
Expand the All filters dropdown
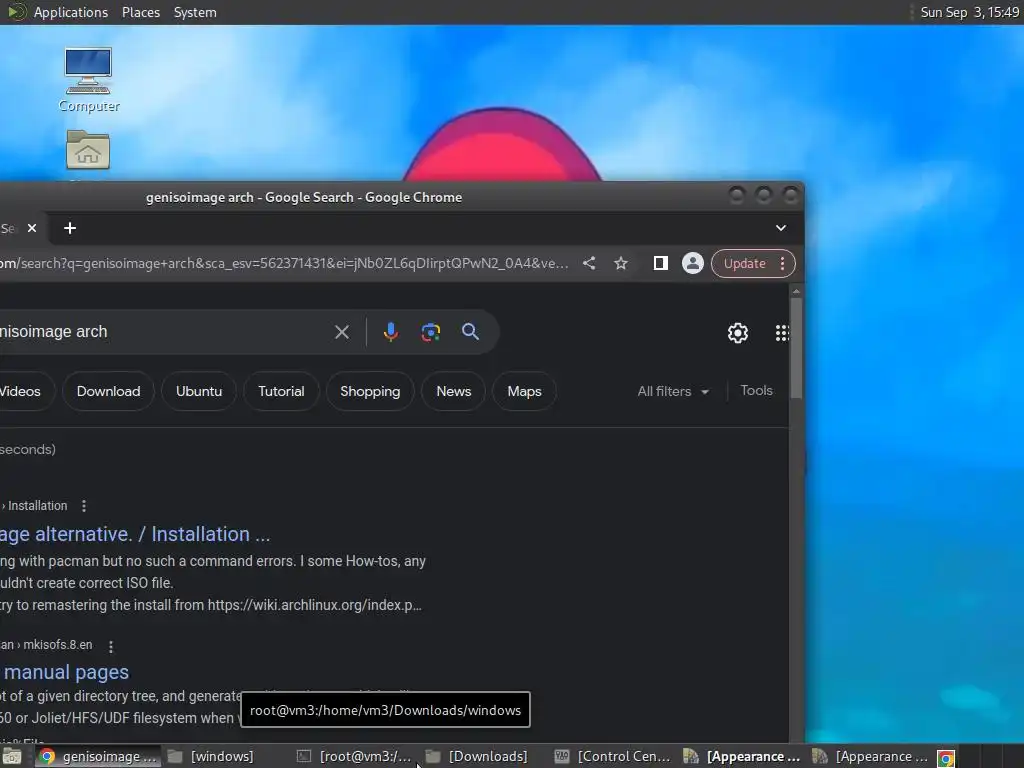tap(673, 391)
